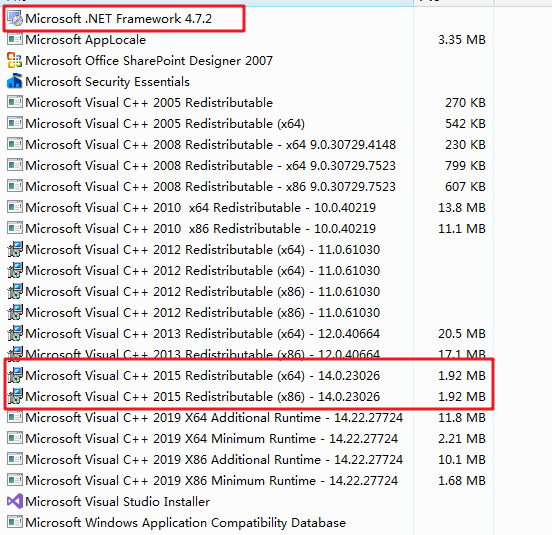Click icon of Visual C++ 2015 Redistributable (x64)
552x535 pixels.
coord(15,375)
